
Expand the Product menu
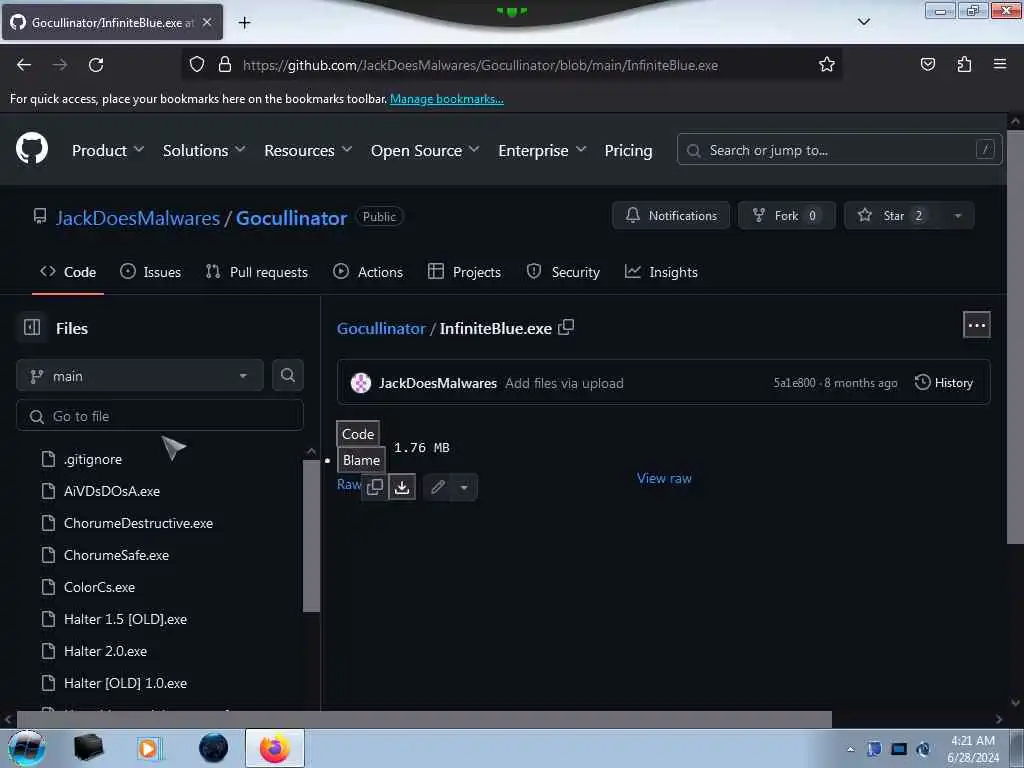[108, 150]
